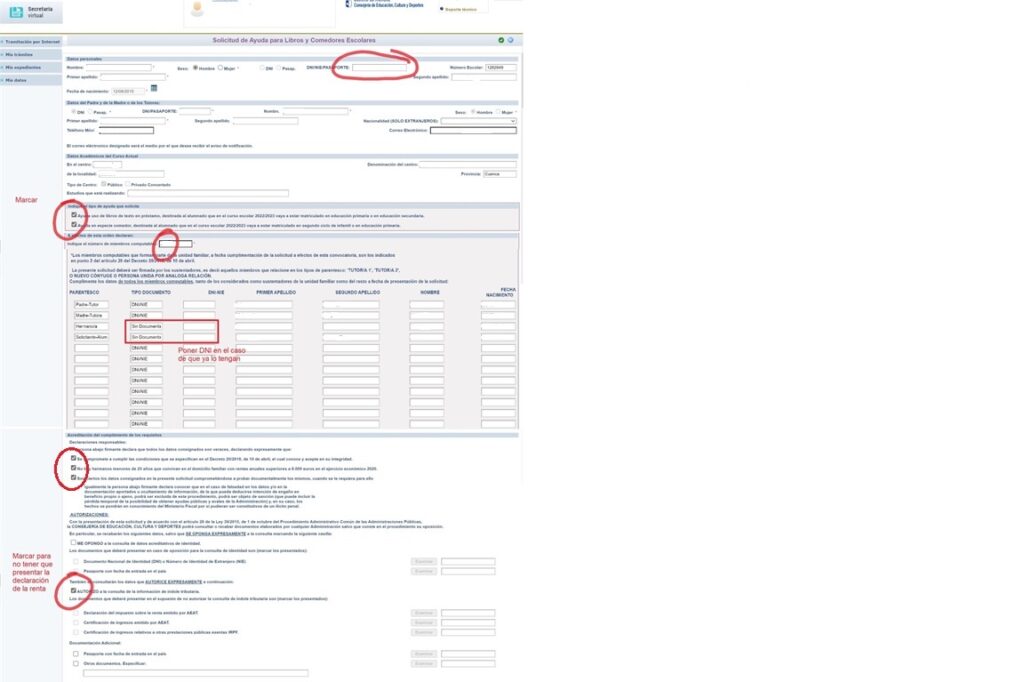Click Fecha de nacimiento date field
The image size is (1024, 682).
coord(128,91)
